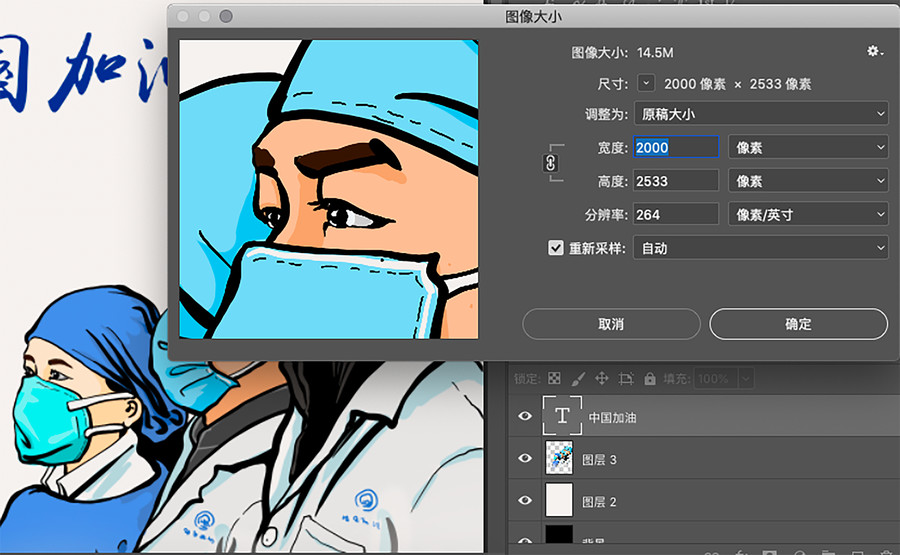Toggle lock image pixels brush icon

[x=578, y=378]
